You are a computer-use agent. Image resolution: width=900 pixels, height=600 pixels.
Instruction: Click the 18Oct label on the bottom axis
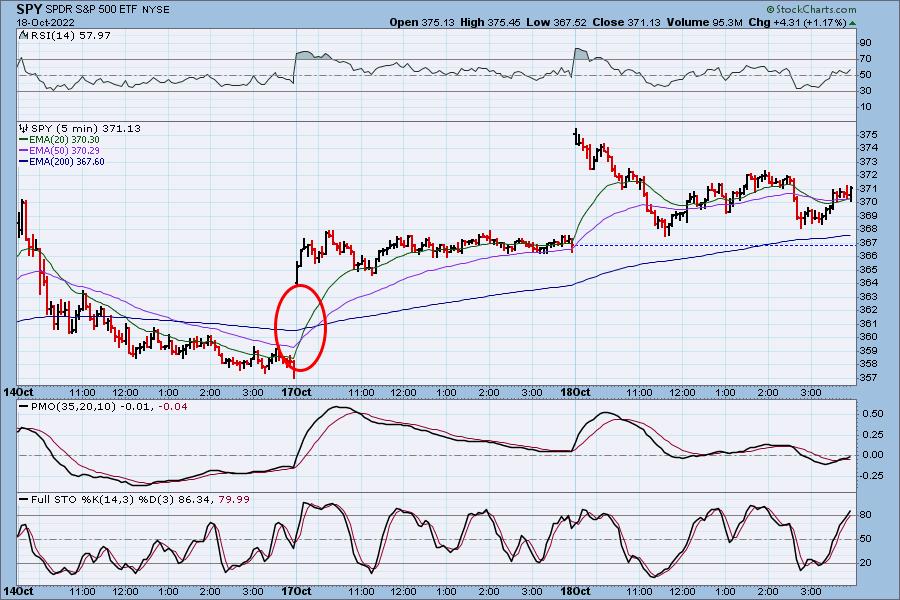coord(576,591)
